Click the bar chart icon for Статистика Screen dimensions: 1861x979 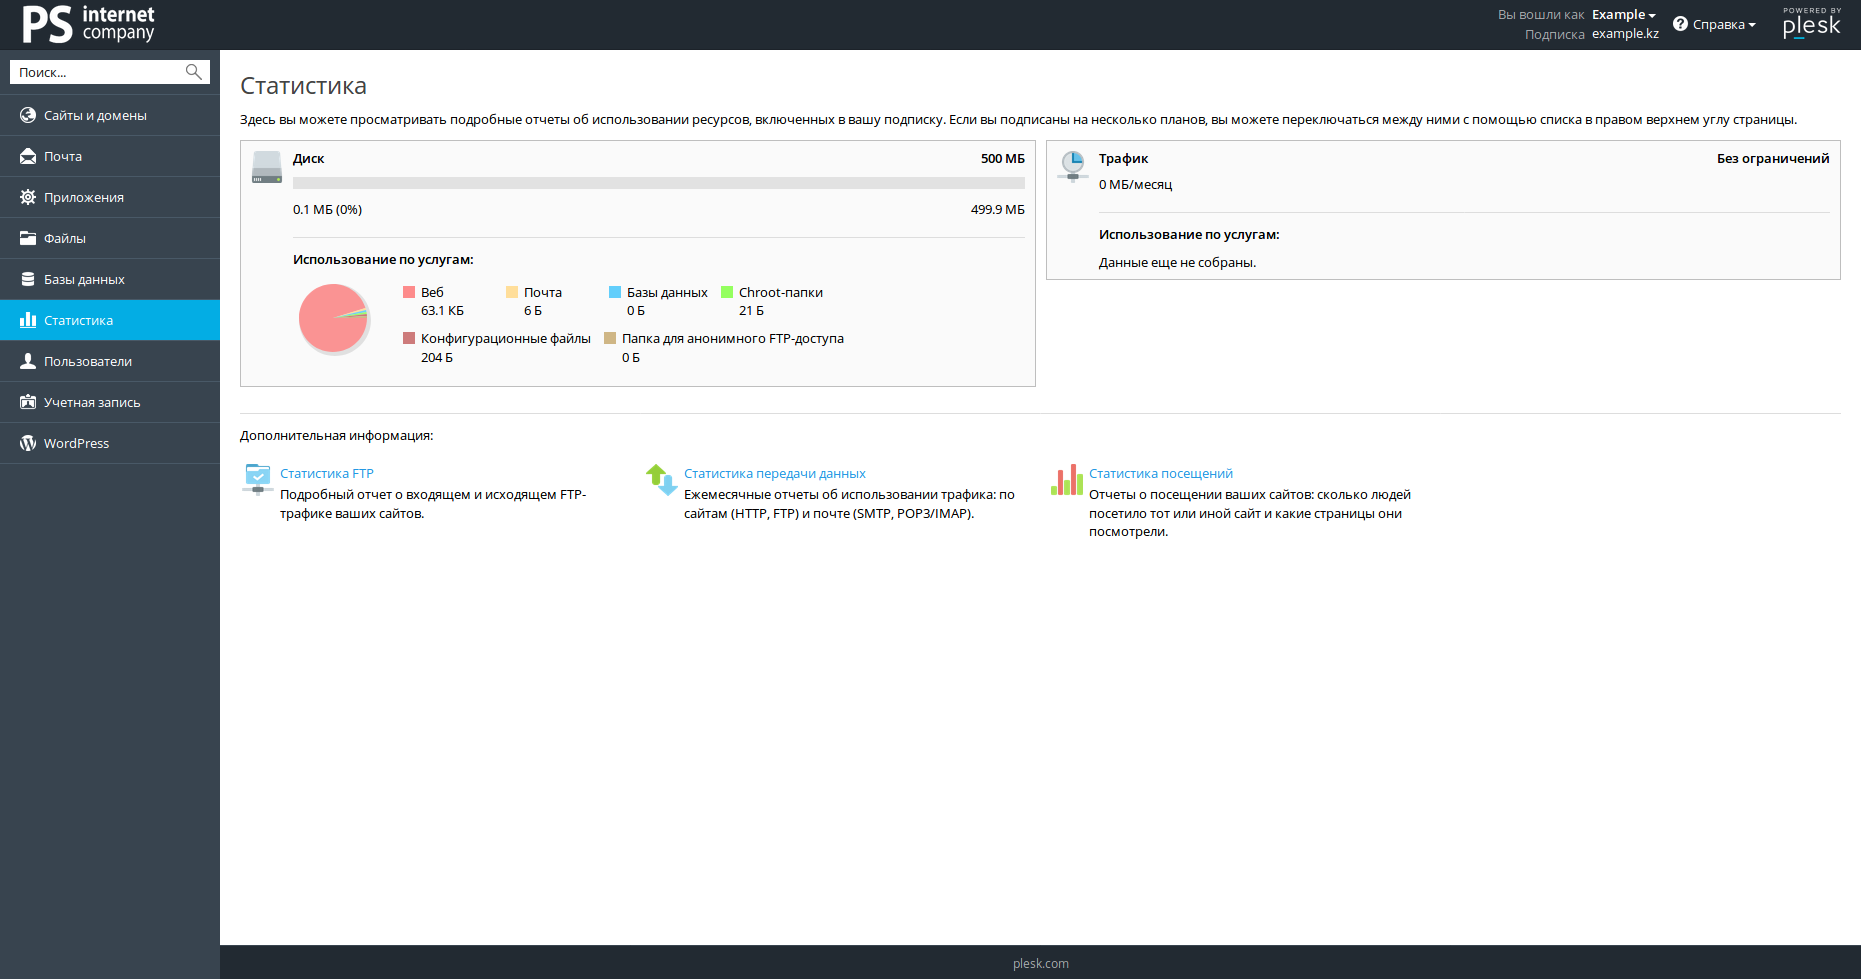tap(28, 320)
